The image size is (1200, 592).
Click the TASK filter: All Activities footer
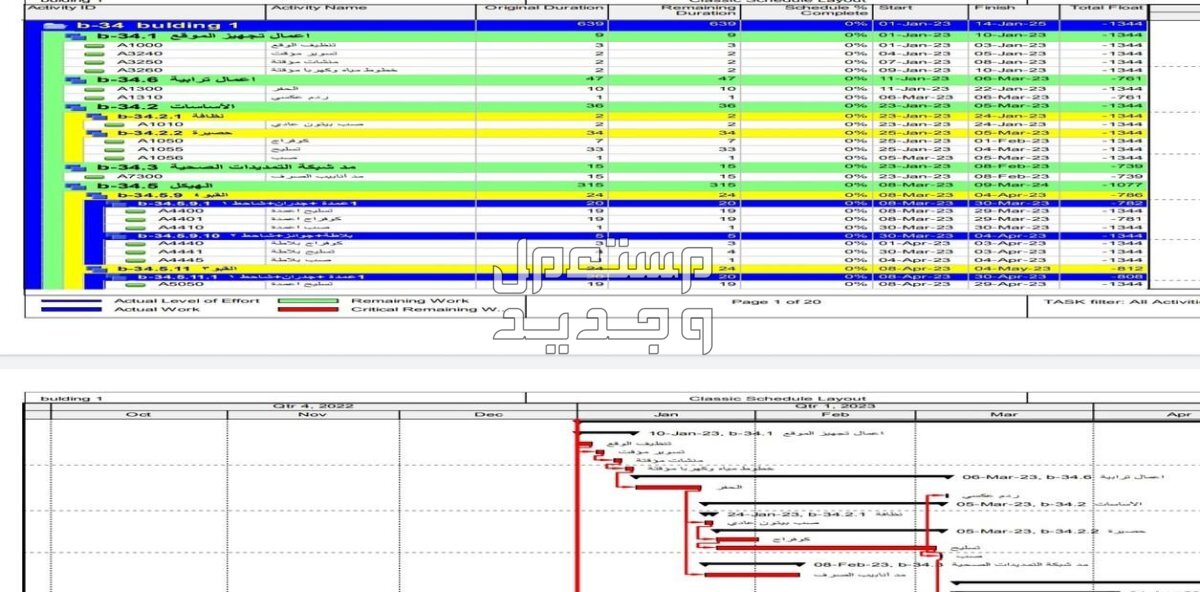(1120, 301)
